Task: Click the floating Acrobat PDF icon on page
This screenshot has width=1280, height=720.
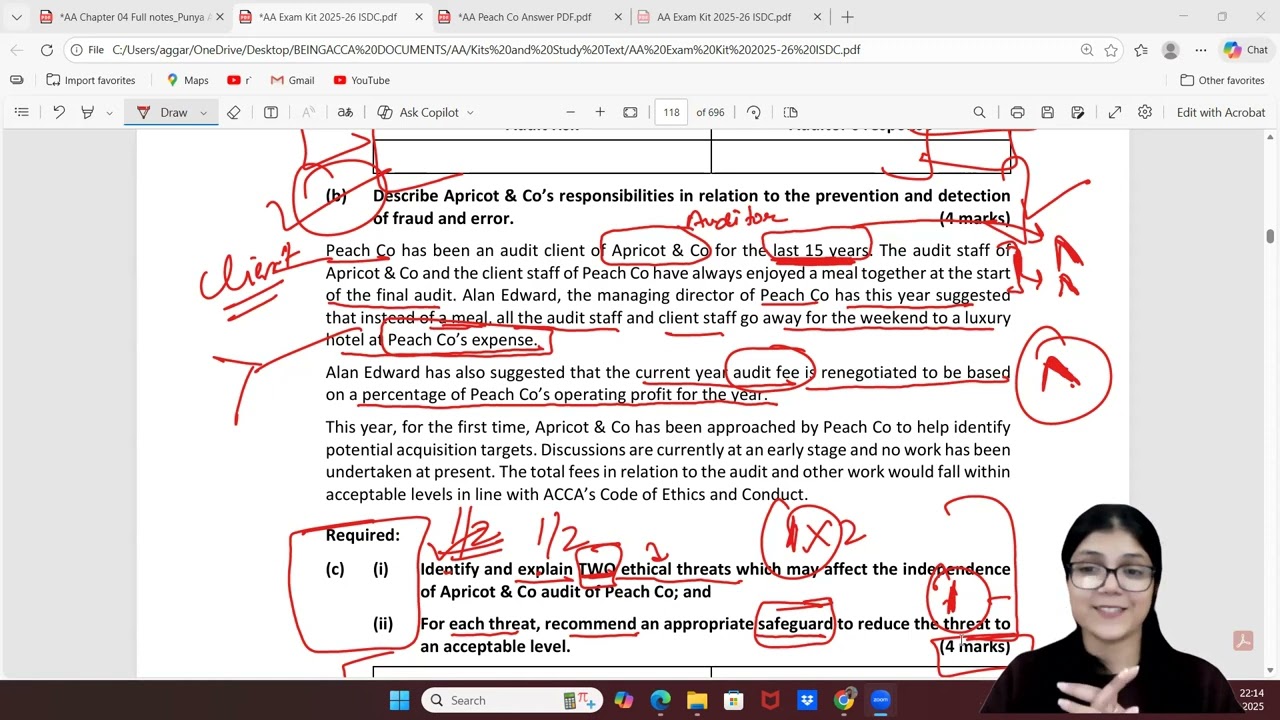Action: click(1243, 642)
